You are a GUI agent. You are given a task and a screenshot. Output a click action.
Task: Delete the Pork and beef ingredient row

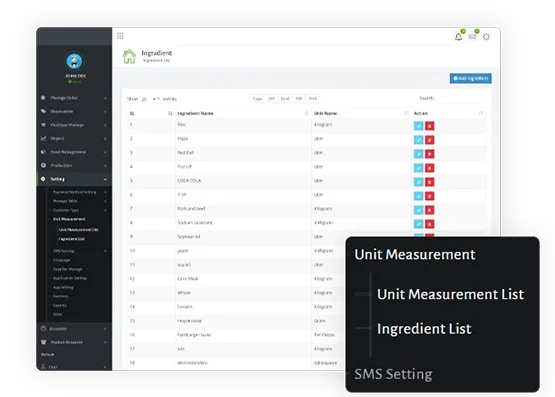[430, 210]
